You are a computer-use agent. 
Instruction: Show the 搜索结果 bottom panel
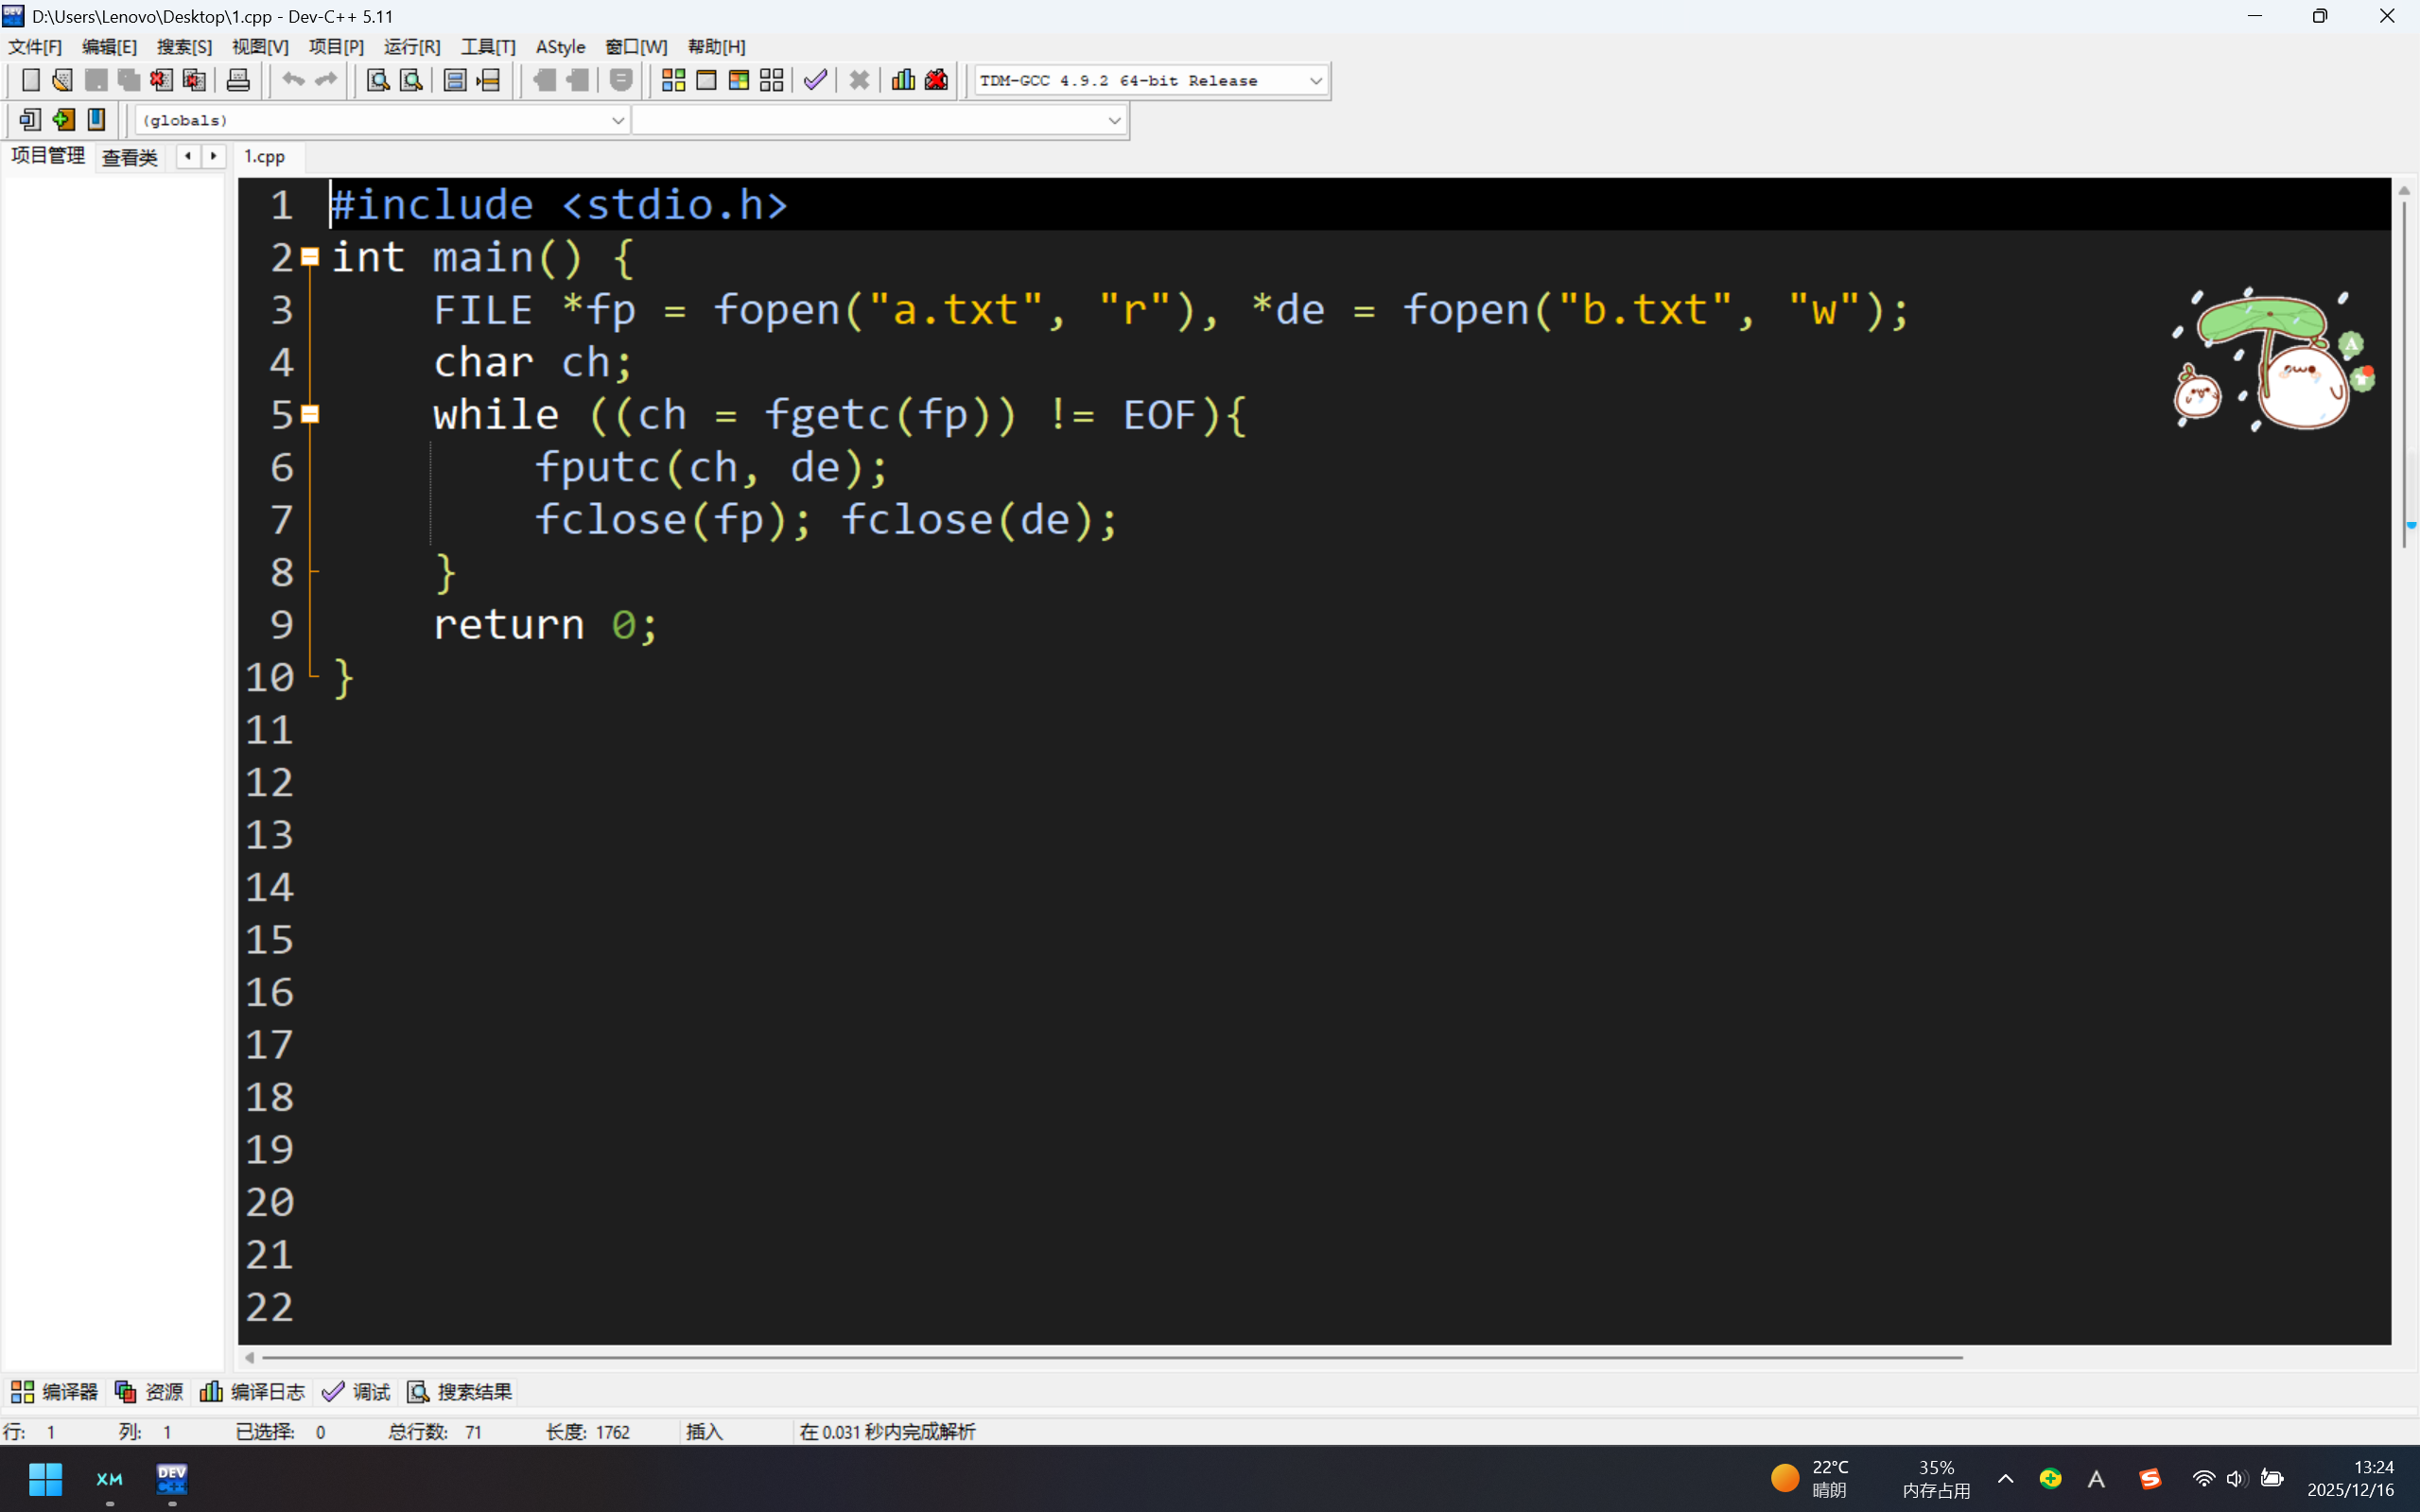tap(460, 1391)
